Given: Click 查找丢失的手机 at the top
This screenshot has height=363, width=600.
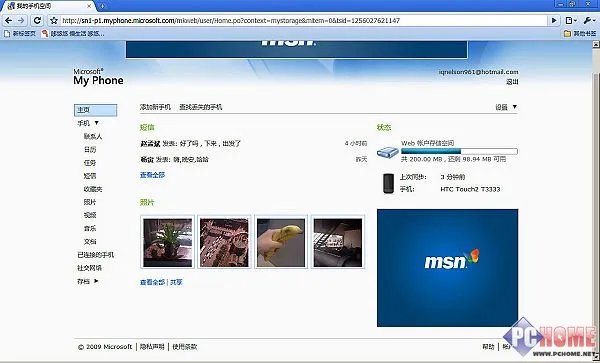Looking at the screenshot, I should click(201, 107).
